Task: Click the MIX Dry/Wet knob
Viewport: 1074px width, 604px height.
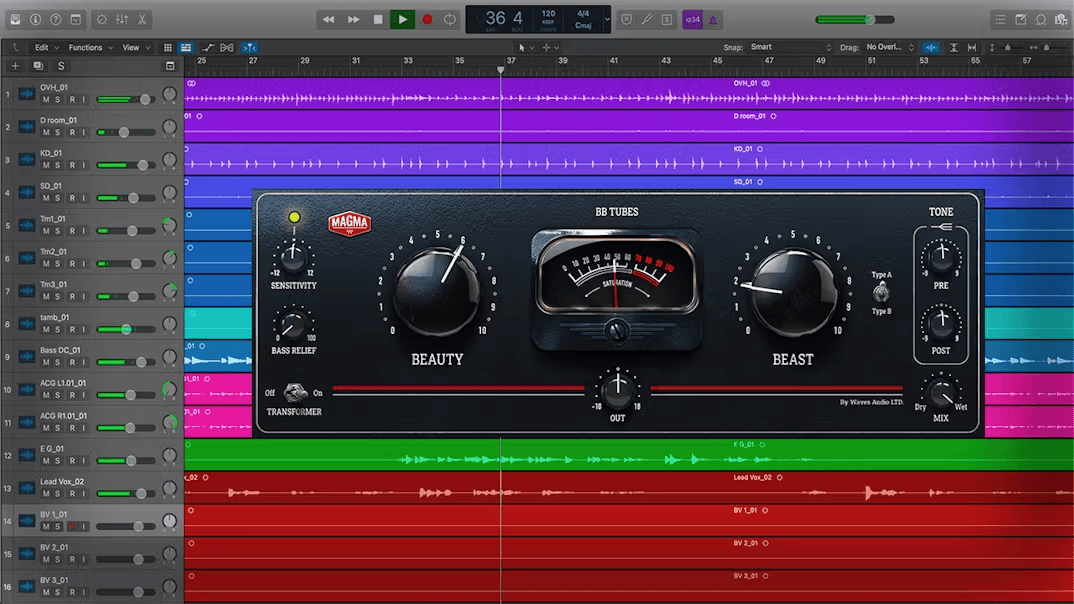Action: 940,392
